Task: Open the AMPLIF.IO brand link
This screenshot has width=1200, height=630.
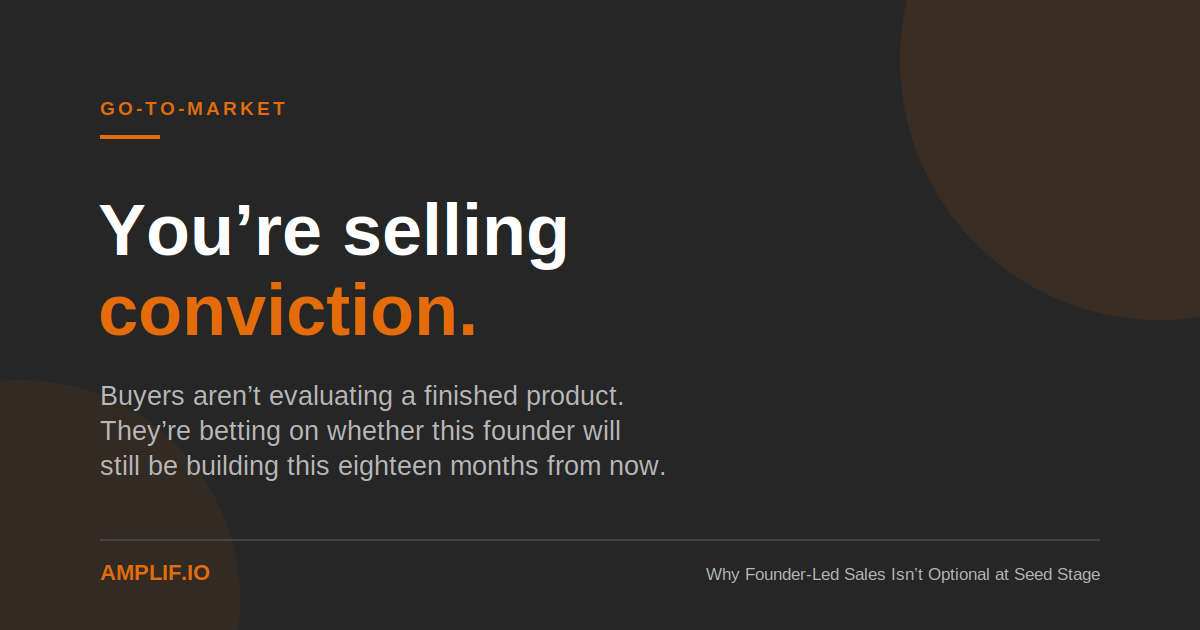Action: (x=155, y=573)
